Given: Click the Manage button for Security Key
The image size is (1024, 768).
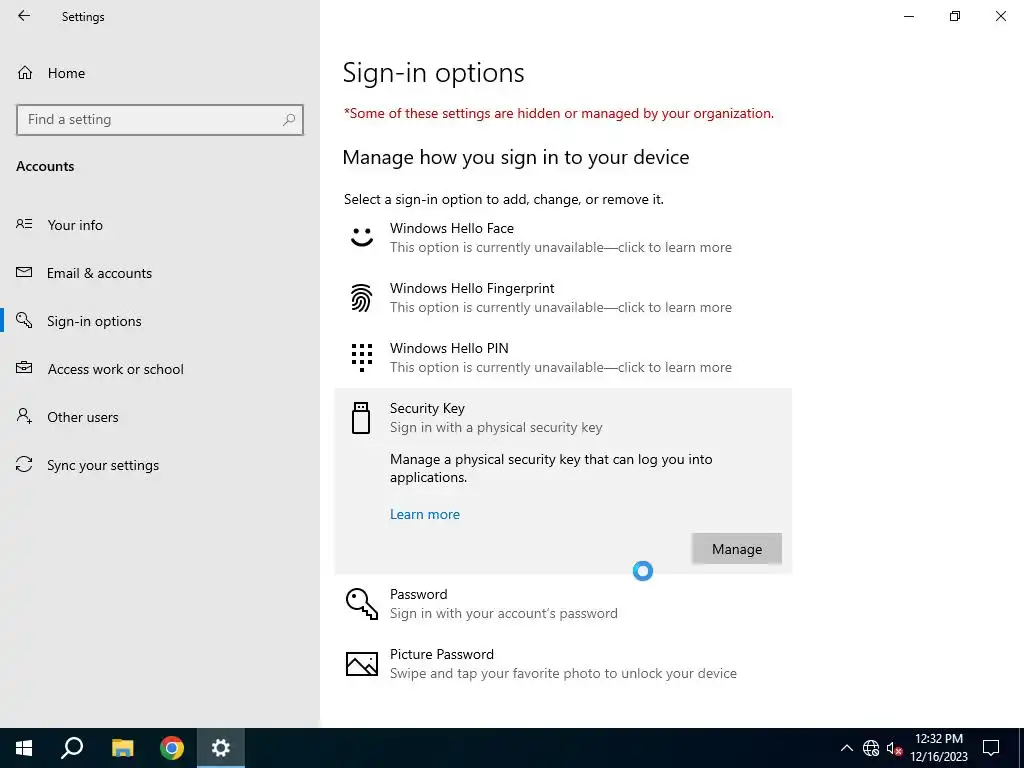Looking at the screenshot, I should [x=737, y=549].
